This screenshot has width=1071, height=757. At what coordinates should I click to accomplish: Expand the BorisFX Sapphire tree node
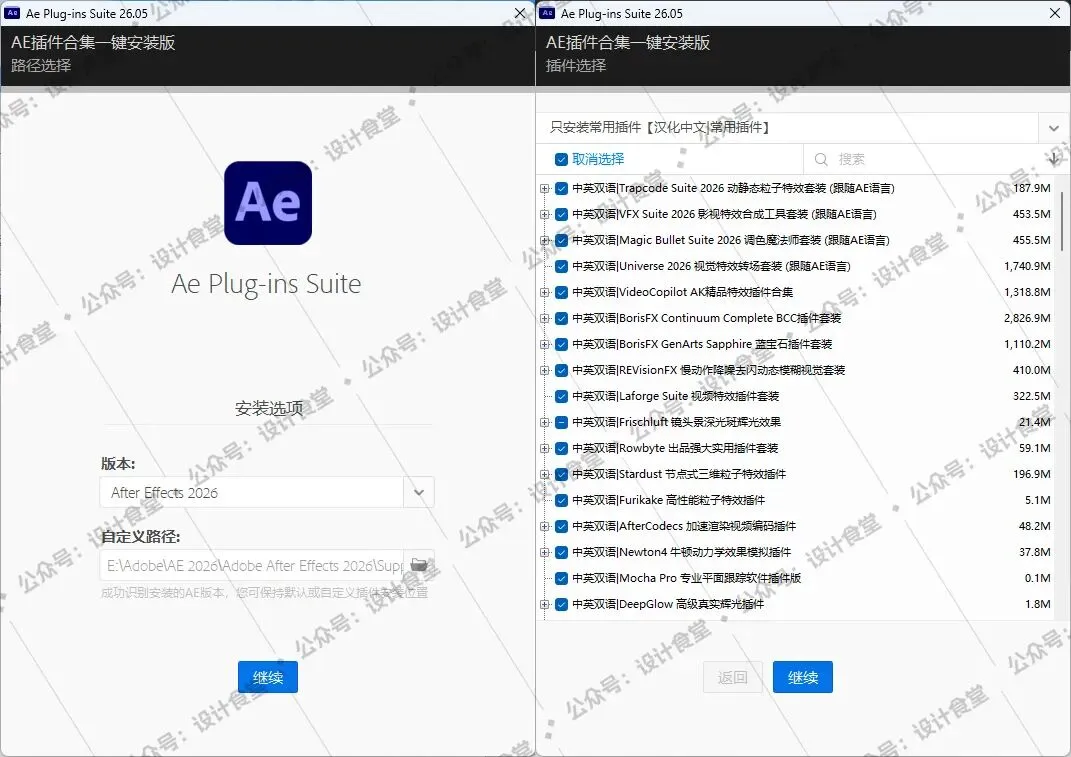[544, 344]
